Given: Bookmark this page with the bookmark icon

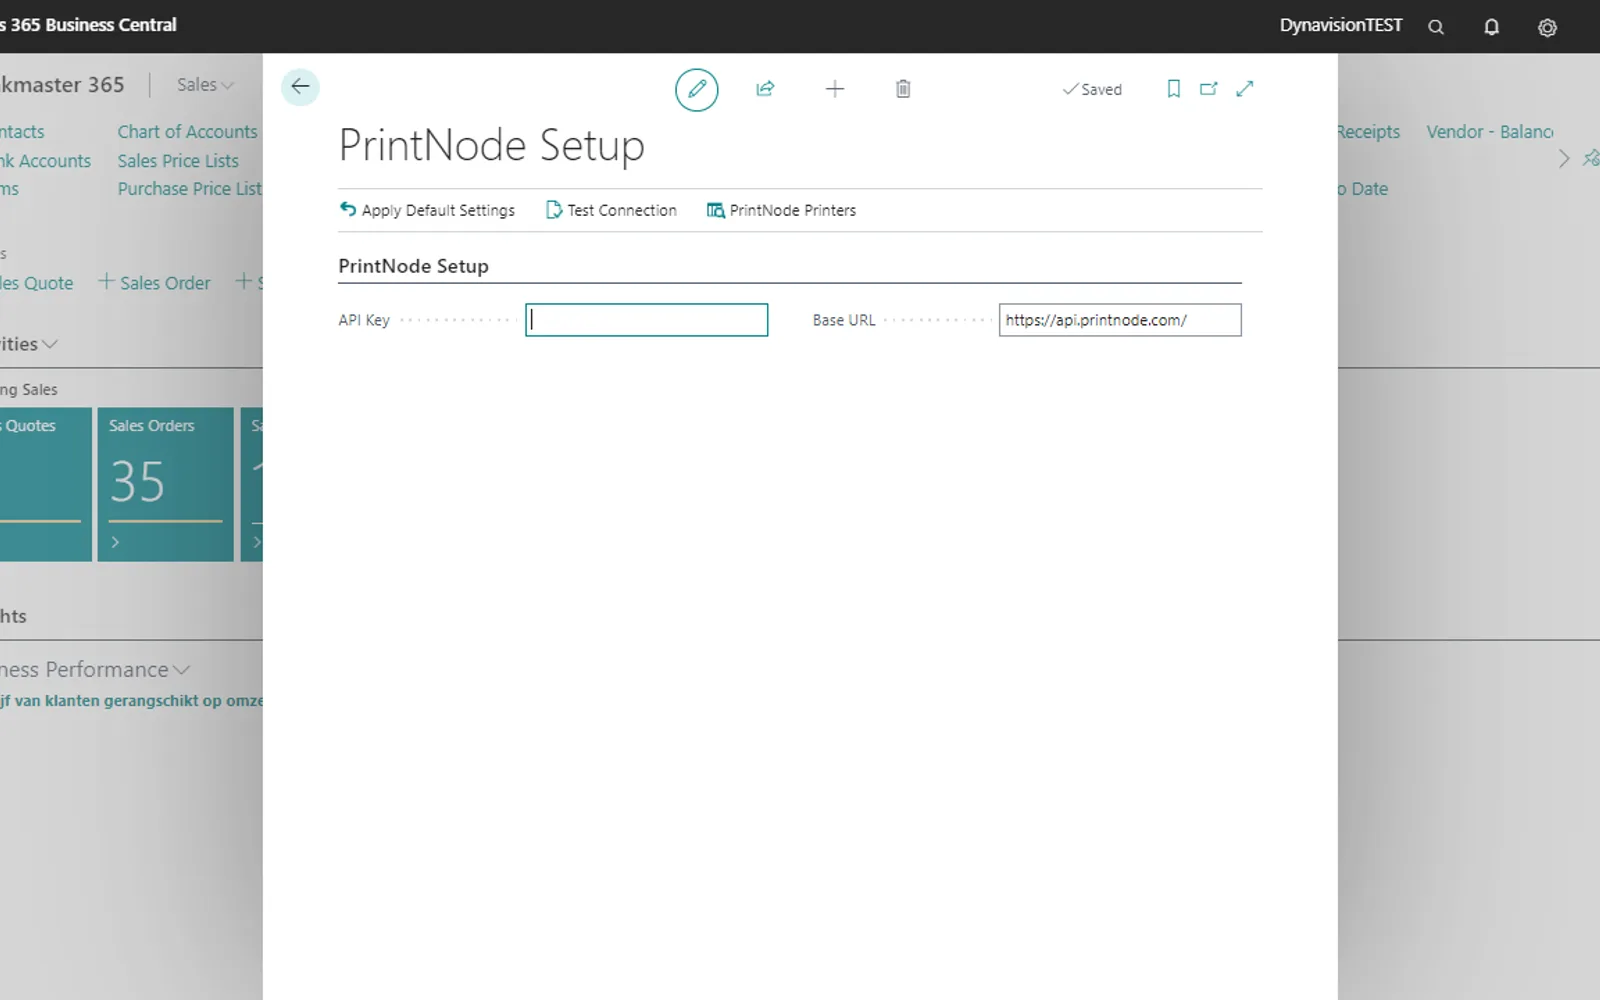Looking at the screenshot, I should [1174, 89].
